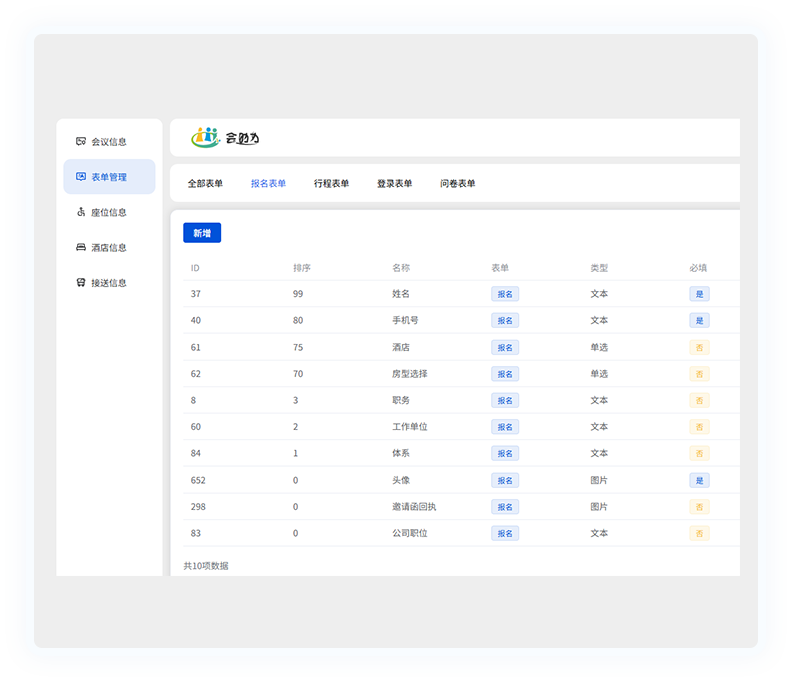Viewport: 792px width, 682px height.
Task: Click the 职务 name cell
Action: click(401, 400)
